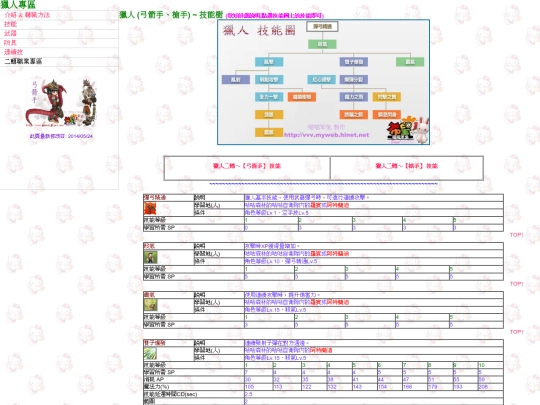Screen dimensions: 540x405
Task: Click the 雙子爆彈 skill icon in table
Action: pyautogui.click(x=150, y=353)
